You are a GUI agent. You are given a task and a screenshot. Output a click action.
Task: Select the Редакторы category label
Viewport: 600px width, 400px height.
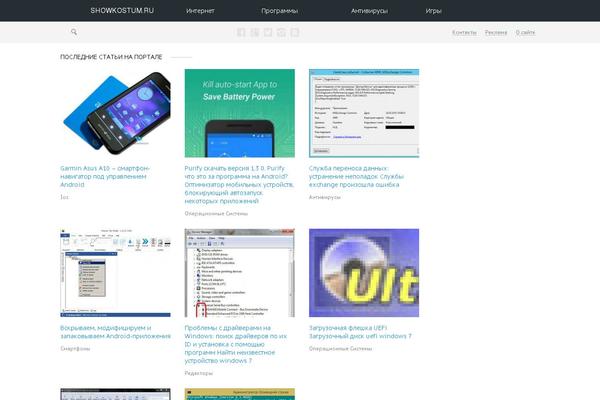(199, 373)
